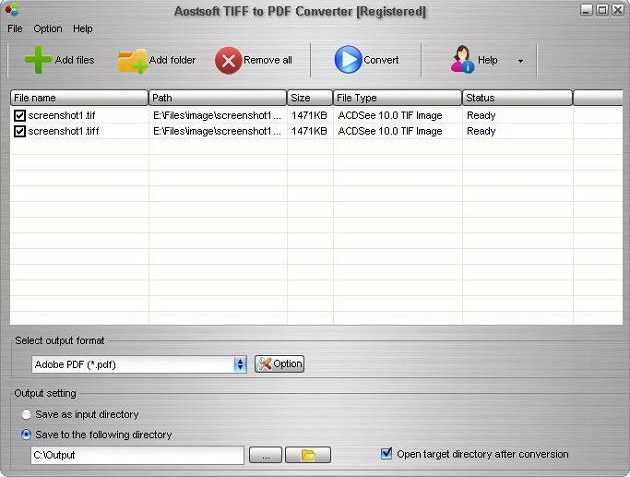630x477 pixels.
Task: Sort by File Type column header
Action: tap(397, 98)
